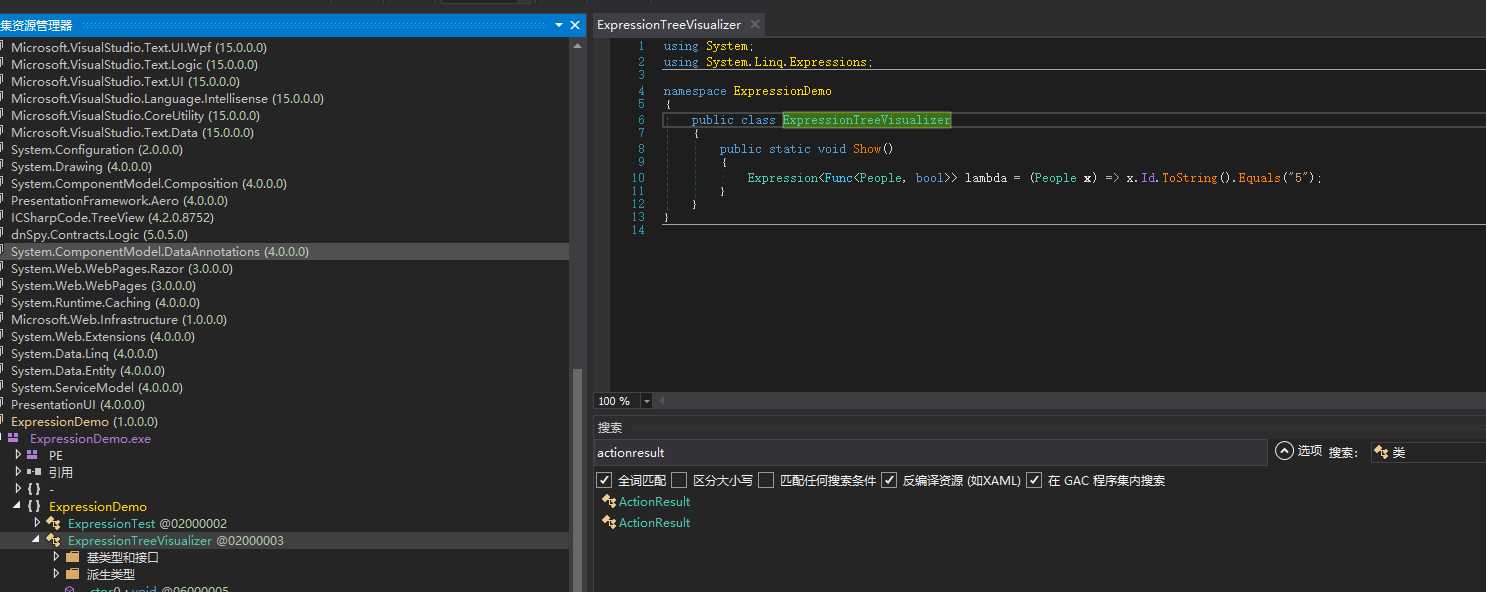1486x592 pixels.
Task: Click the 基类型和接口 folder icon
Action: click(72, 557)
